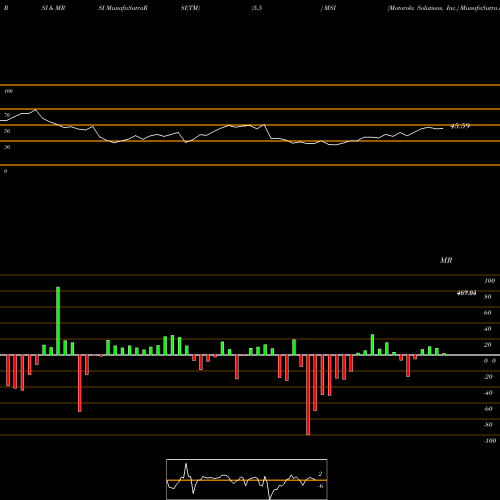
Task: Click the 467.95 value in MR panel
Action: [x=466, y=293]
